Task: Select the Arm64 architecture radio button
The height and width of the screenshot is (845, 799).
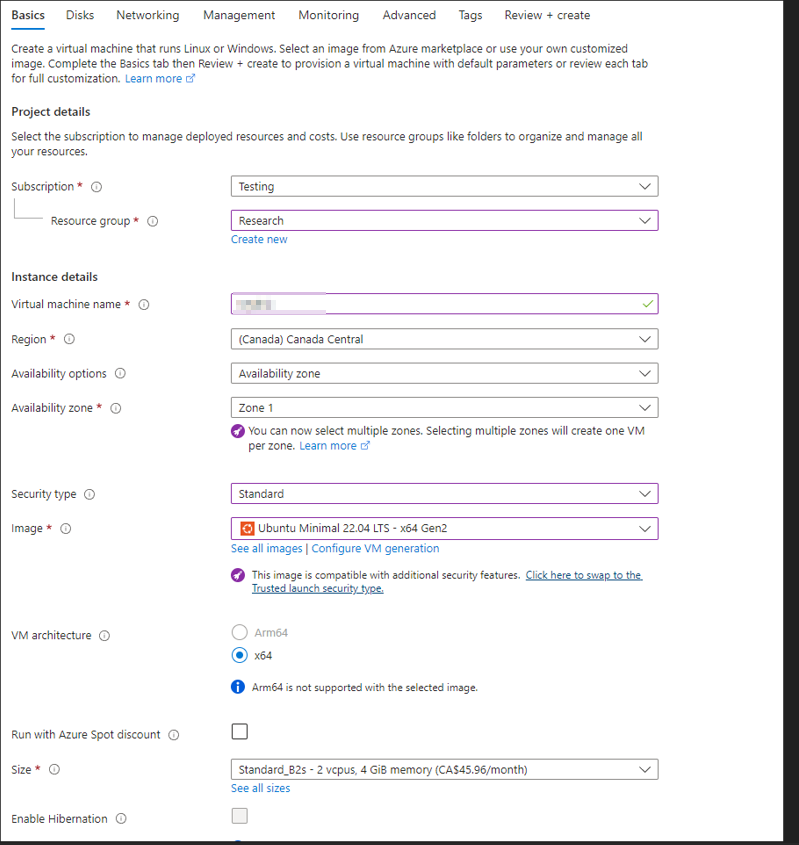Action: click(x=239, y=632)
